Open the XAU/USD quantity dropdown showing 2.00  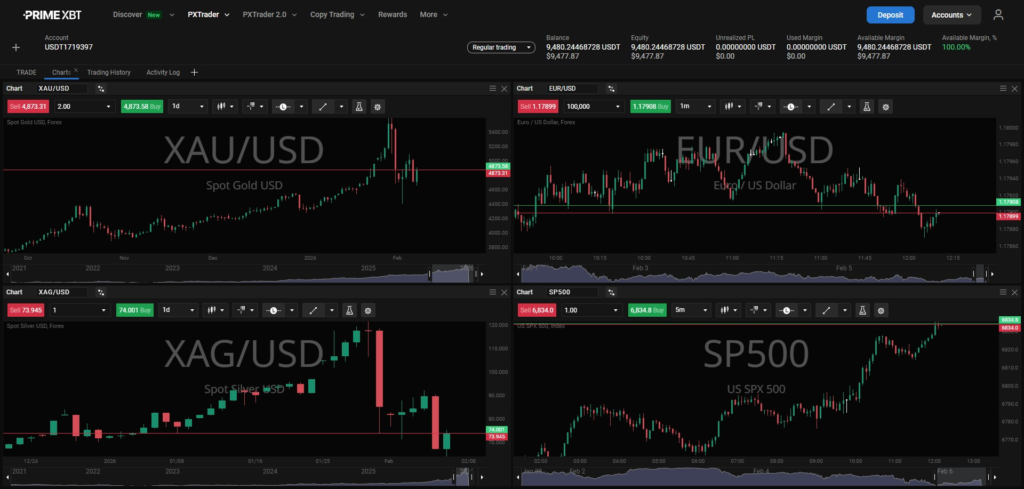click(x=84, y=106)
